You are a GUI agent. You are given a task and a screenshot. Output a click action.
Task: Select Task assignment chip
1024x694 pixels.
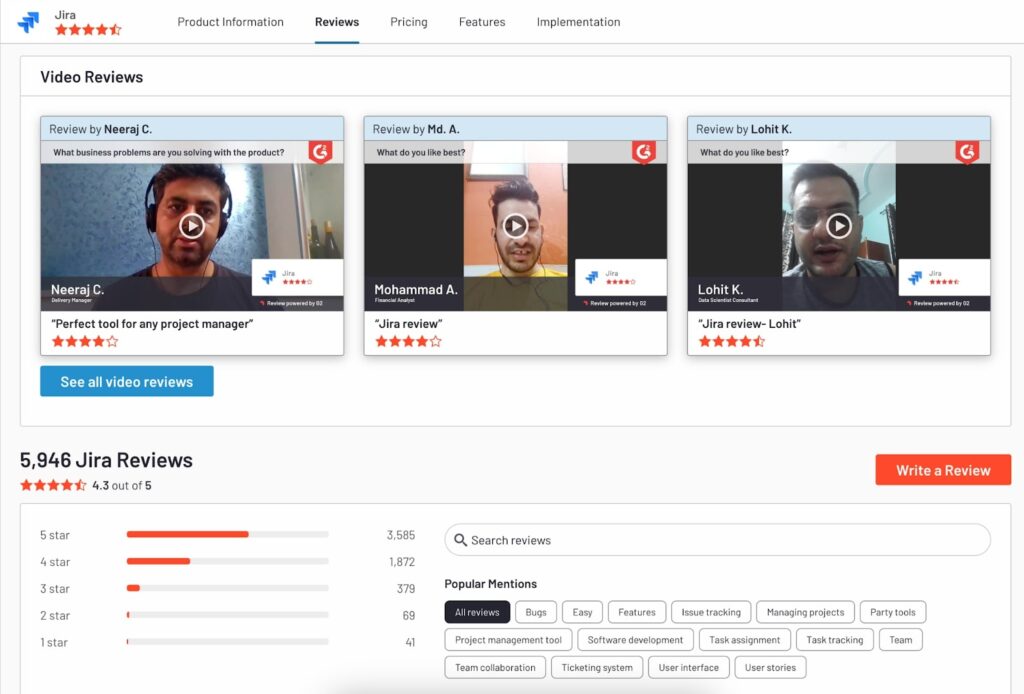[x=744, y=640]
